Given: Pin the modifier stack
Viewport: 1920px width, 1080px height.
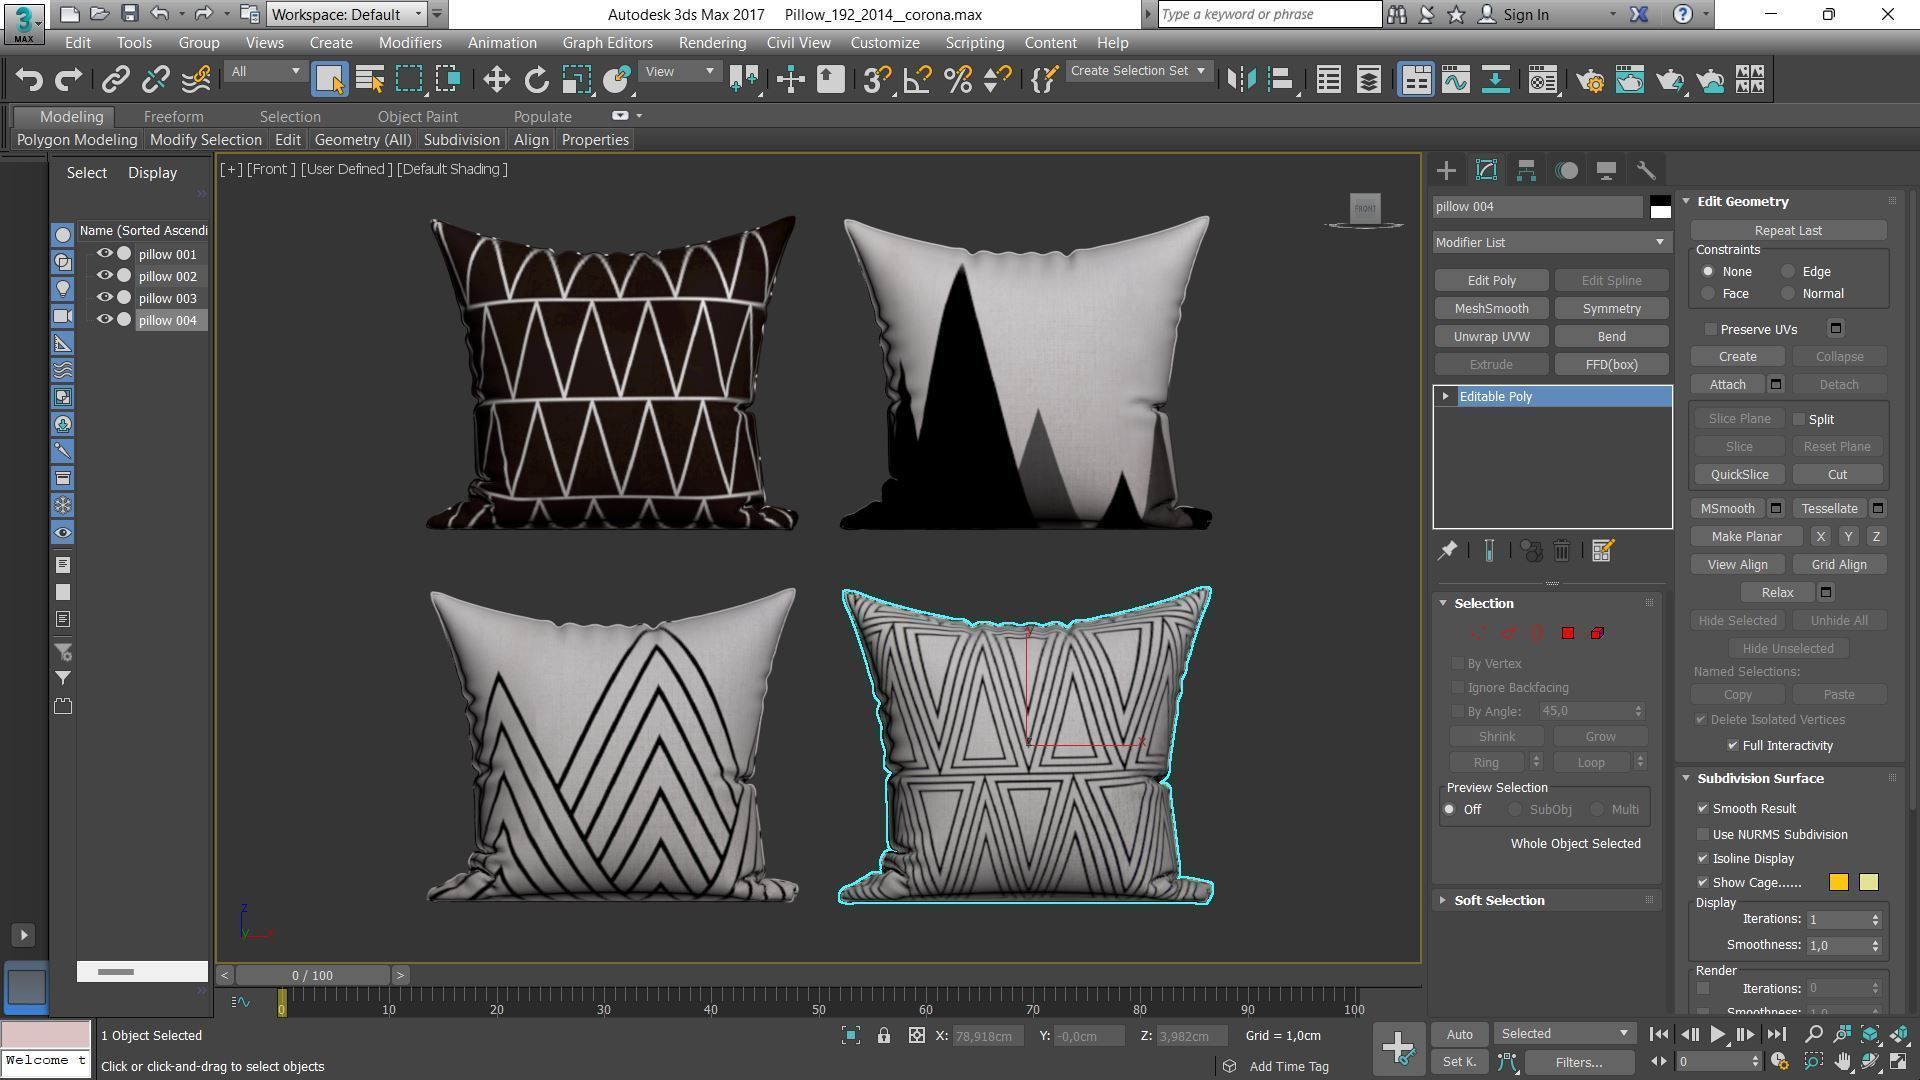Looking at the screenshot, I should coord(1447,551).
